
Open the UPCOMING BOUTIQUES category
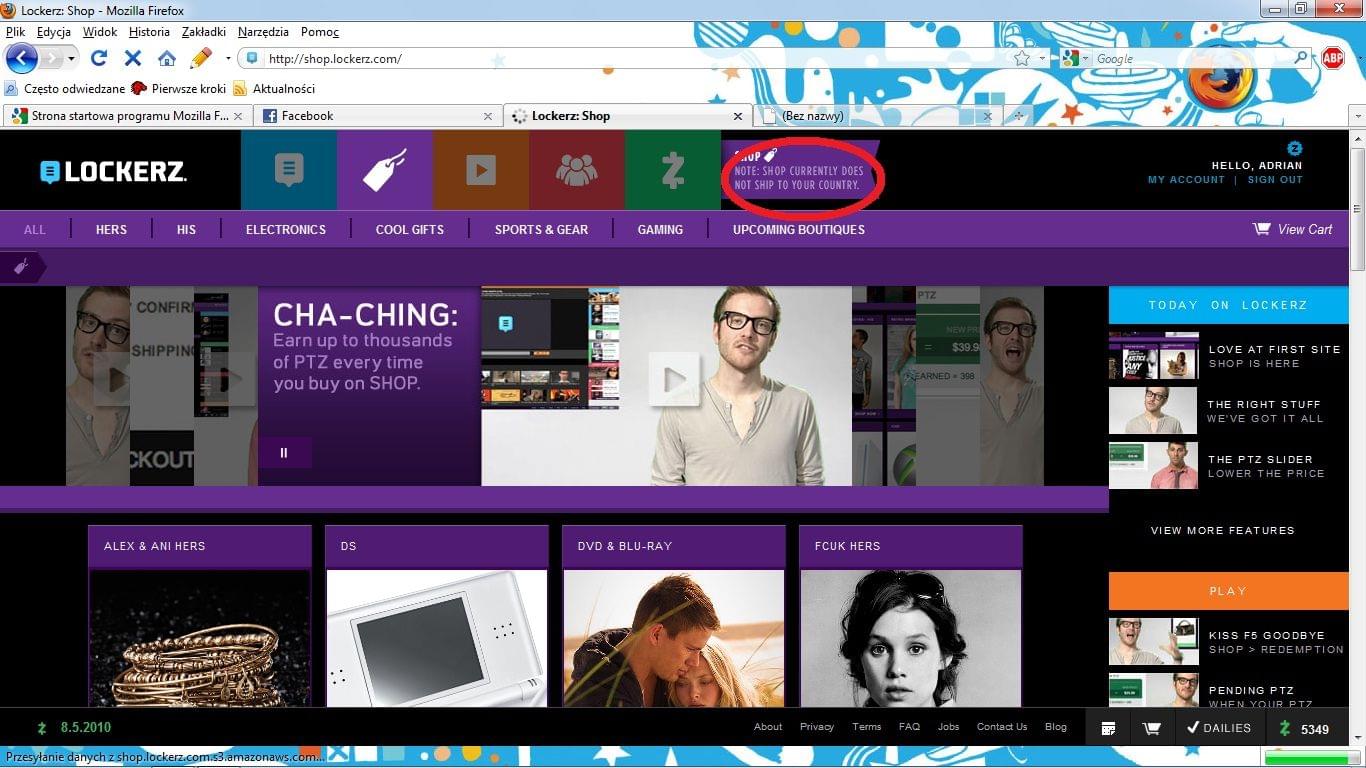click(799, 230)
